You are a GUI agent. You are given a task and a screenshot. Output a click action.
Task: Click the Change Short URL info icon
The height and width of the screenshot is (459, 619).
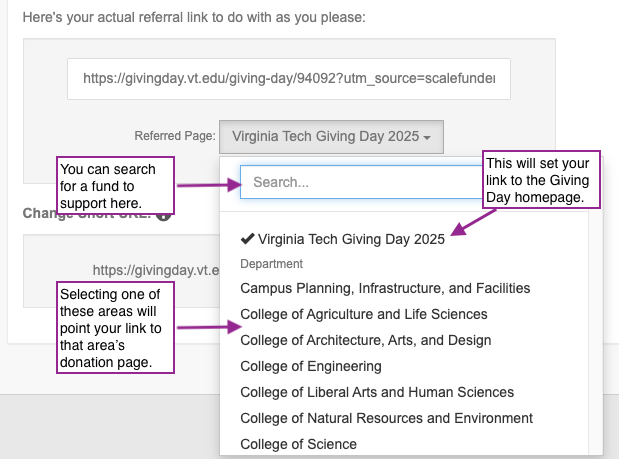click(x=163, y=215)
